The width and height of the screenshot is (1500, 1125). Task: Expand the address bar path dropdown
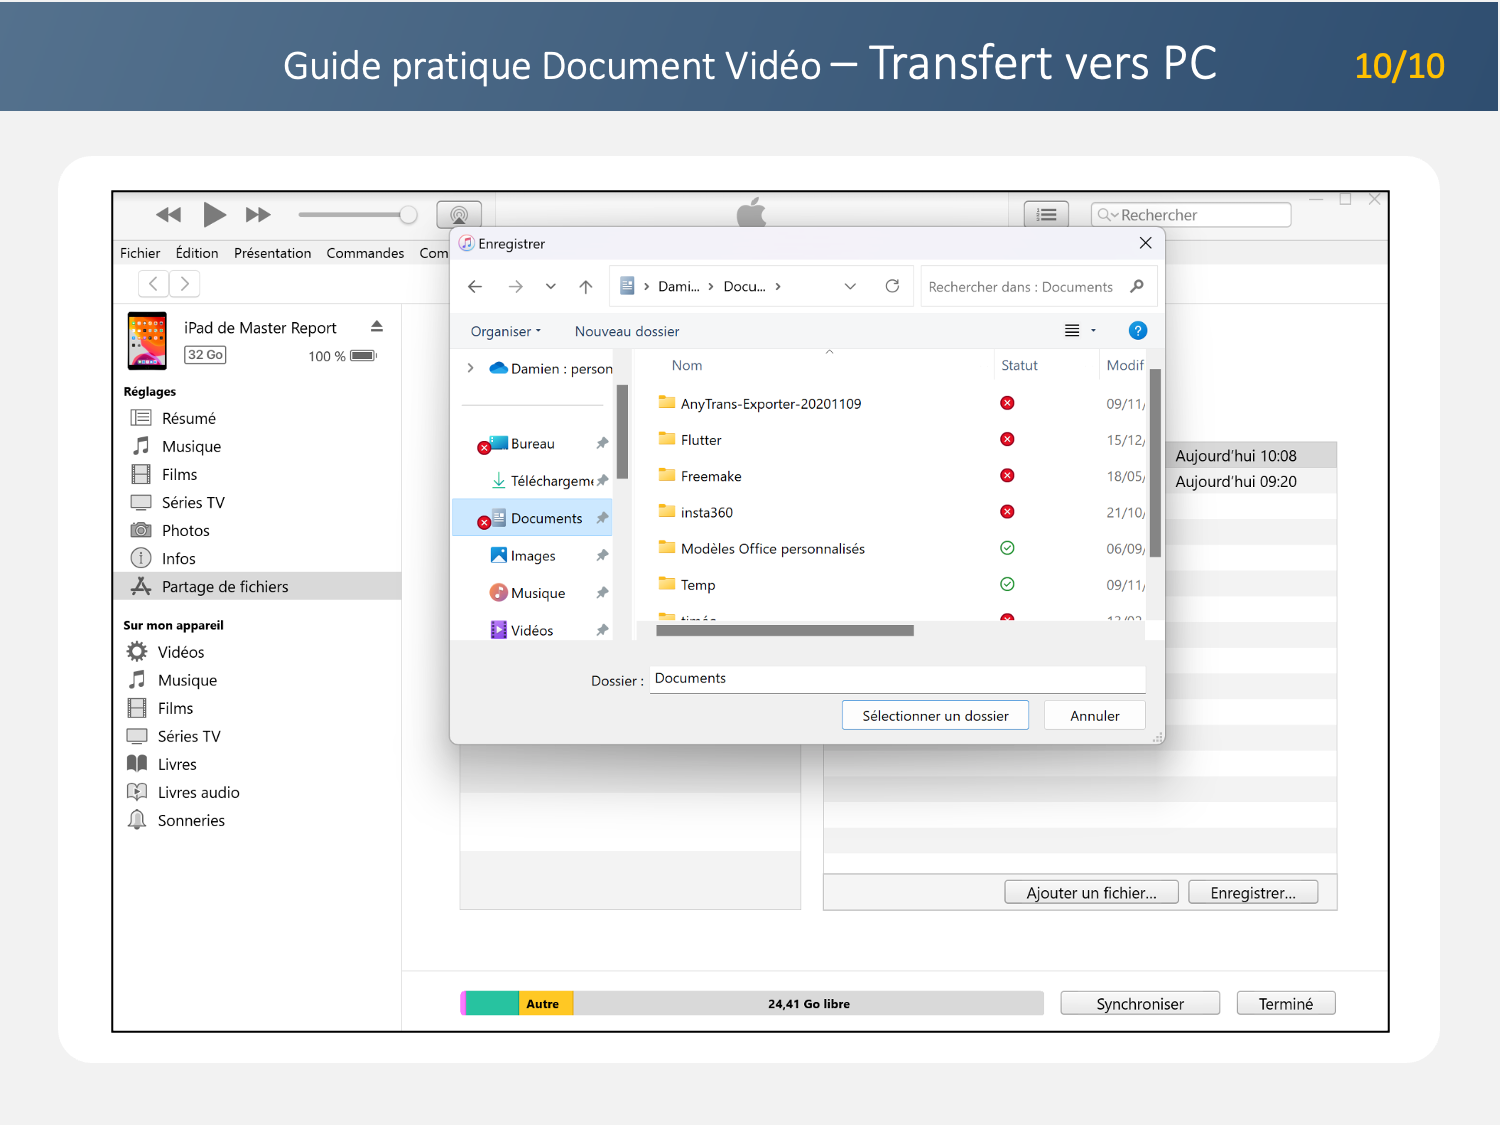click(850, 287)
